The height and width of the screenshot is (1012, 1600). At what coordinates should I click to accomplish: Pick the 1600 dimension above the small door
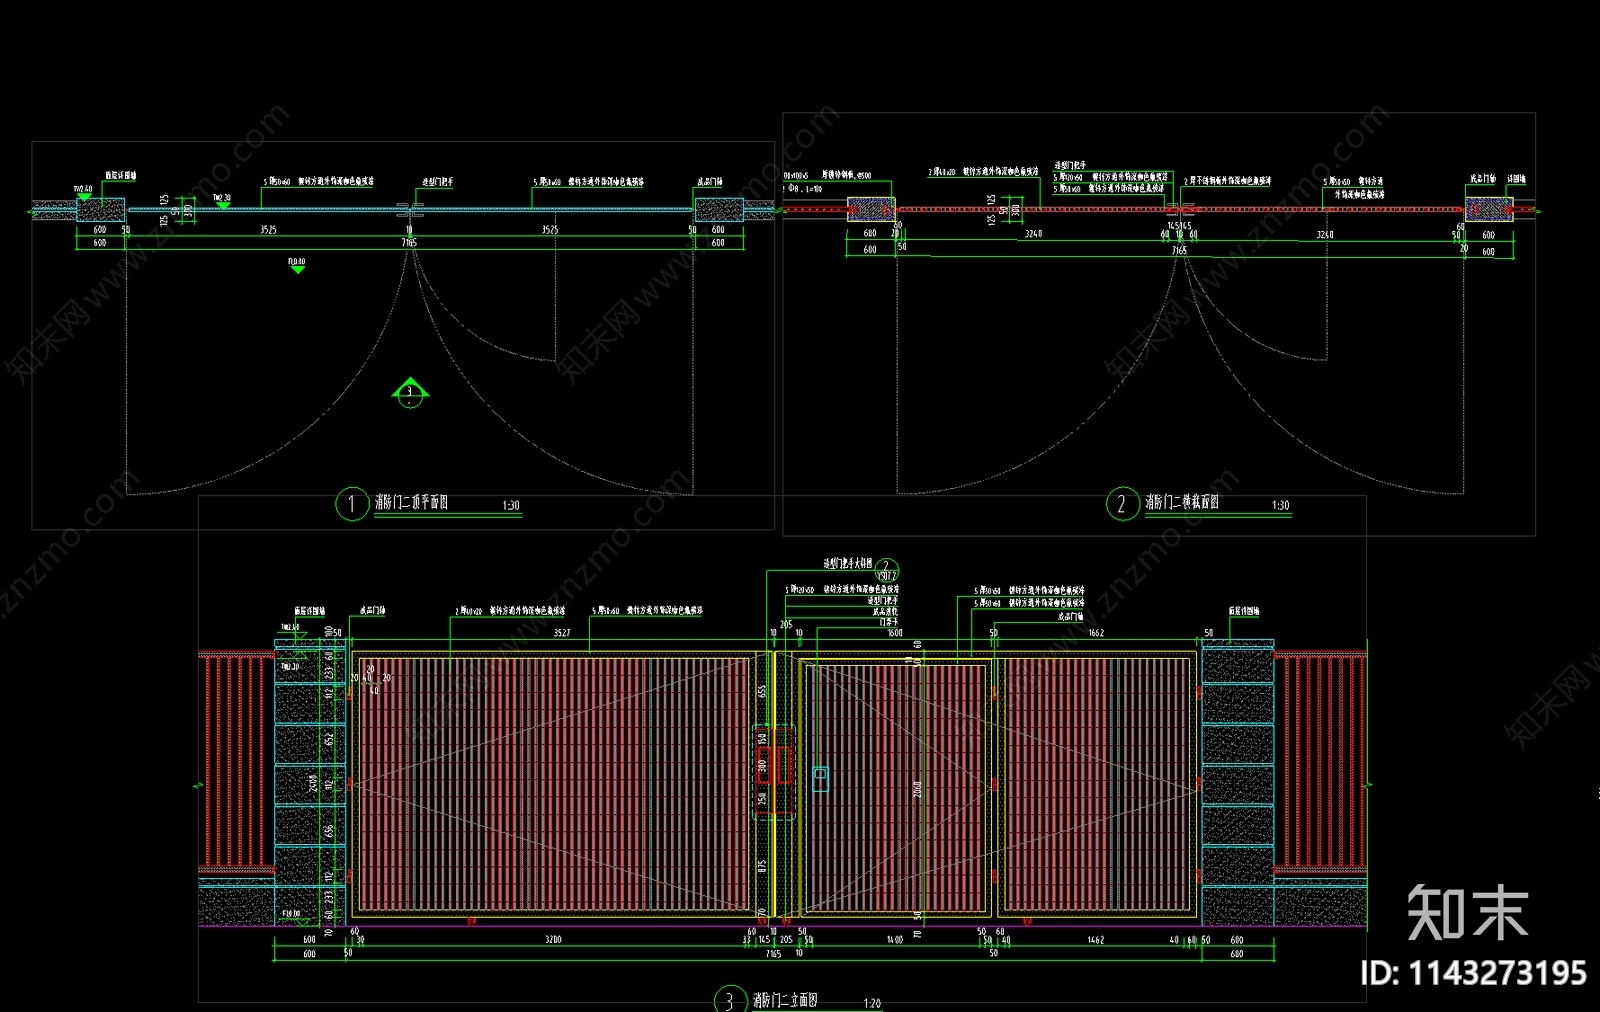[x=895, y=633]
